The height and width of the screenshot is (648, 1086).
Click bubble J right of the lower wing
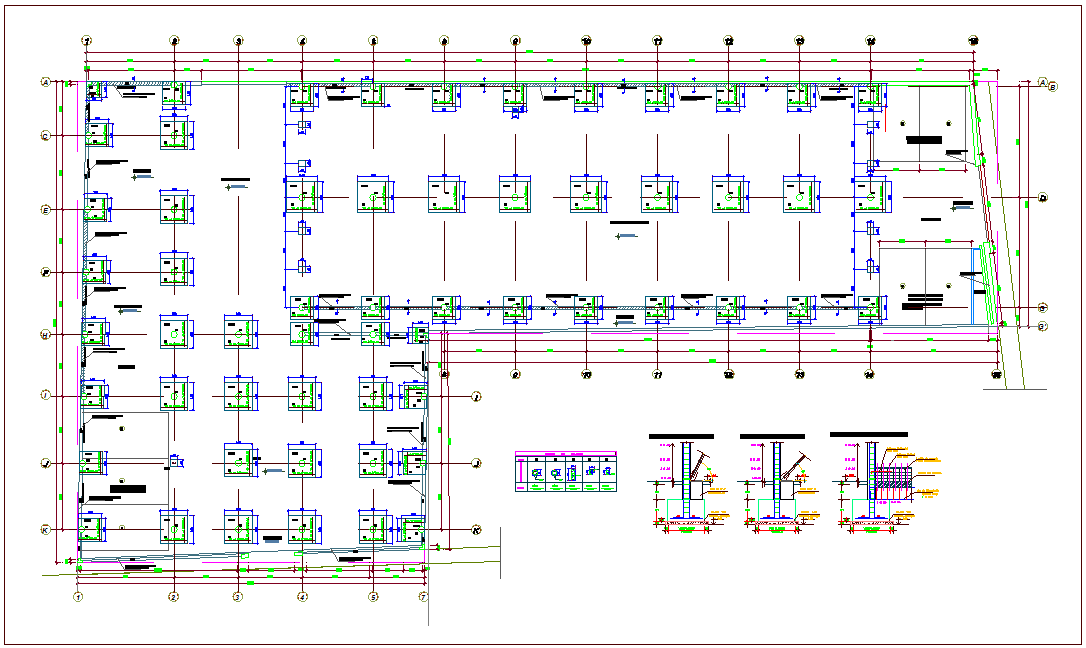477,463
